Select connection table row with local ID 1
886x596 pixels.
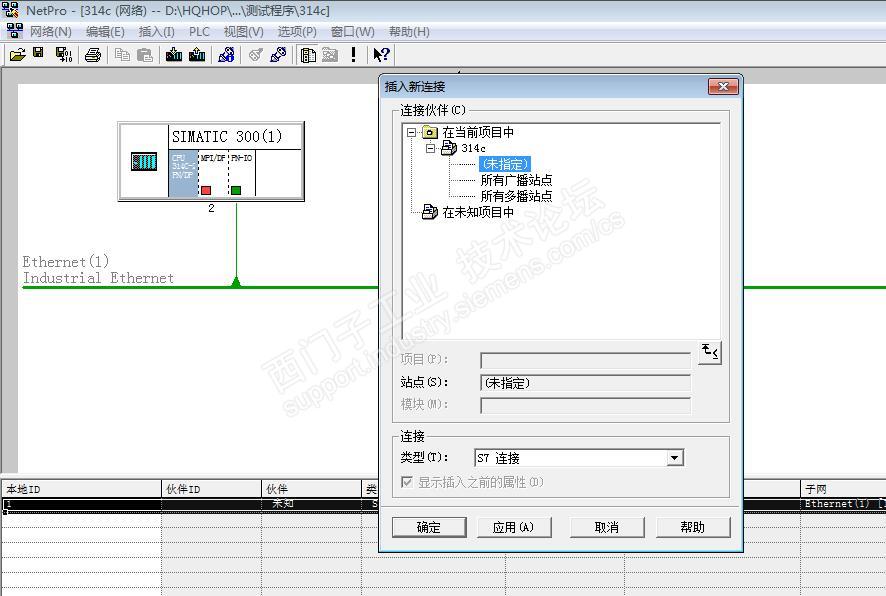(x=189, y=504)
